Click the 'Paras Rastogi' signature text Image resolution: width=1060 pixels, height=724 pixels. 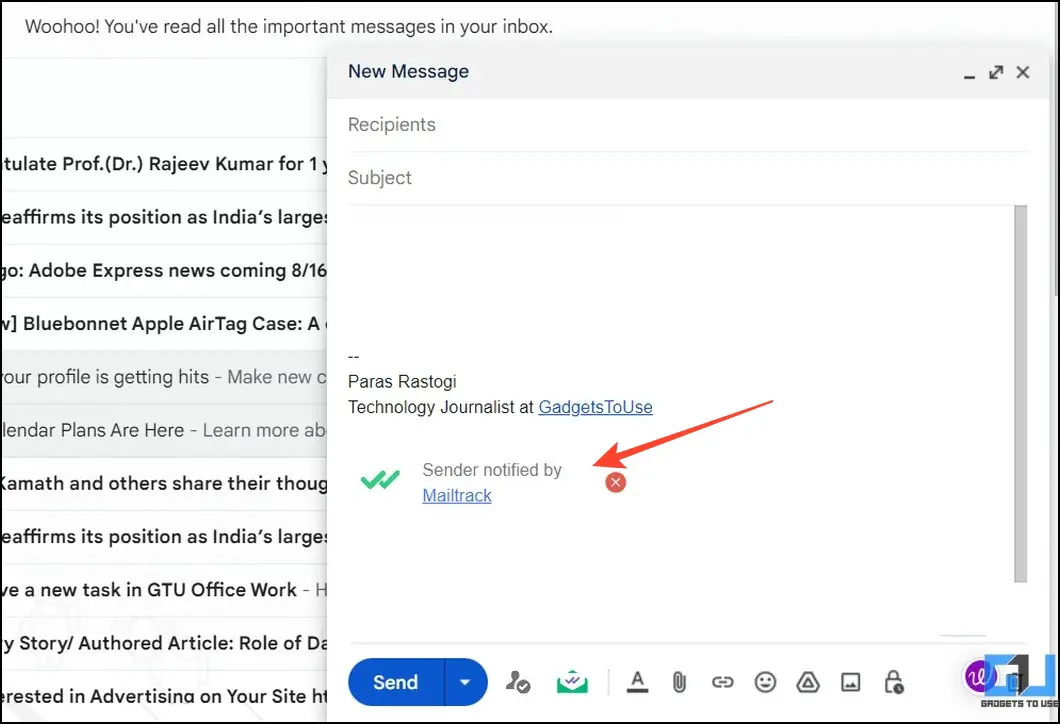tap(402, 381)
